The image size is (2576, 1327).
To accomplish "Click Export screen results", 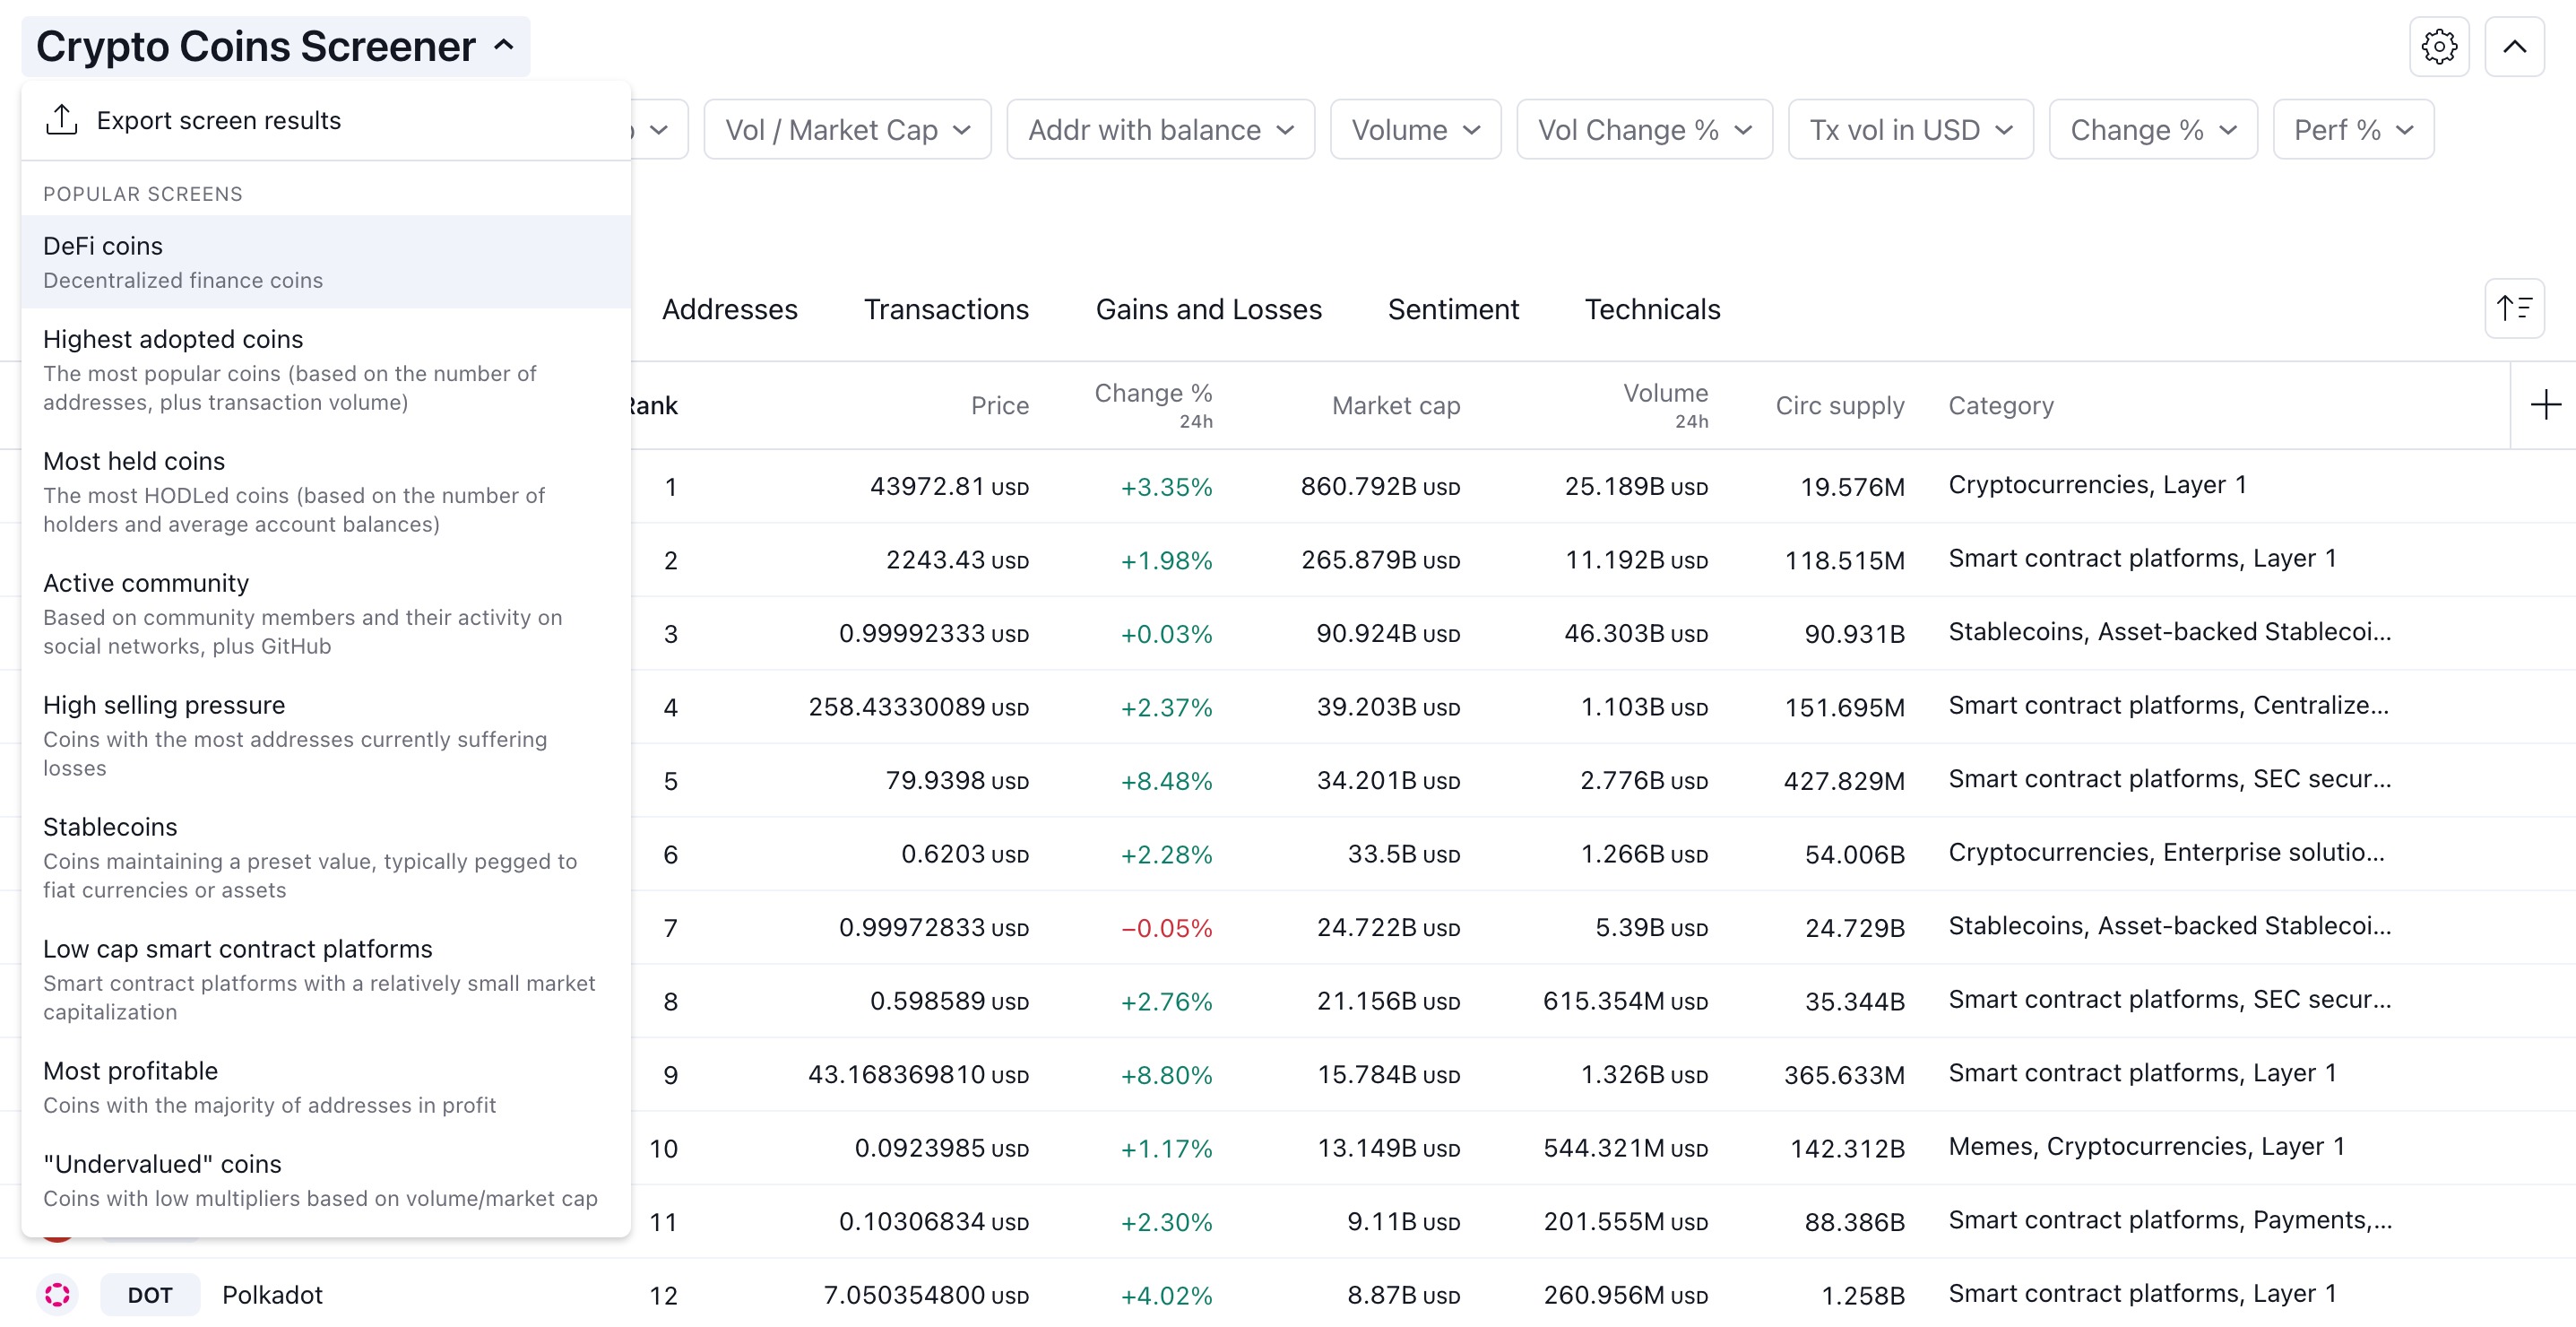I will pos(218,121).
